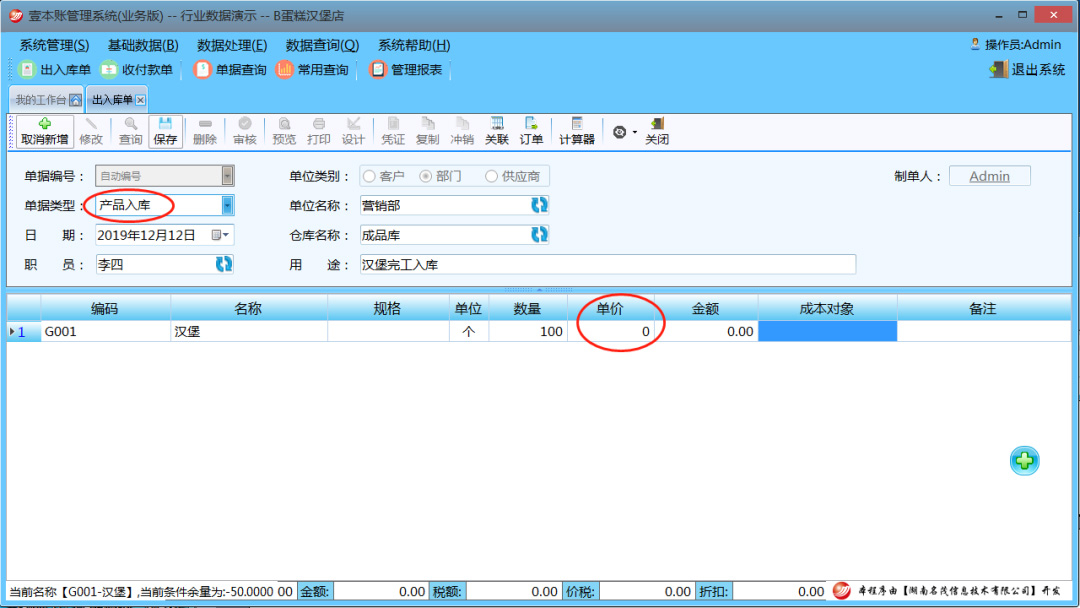Open the 数据处理(E) menu

point(231,45)
